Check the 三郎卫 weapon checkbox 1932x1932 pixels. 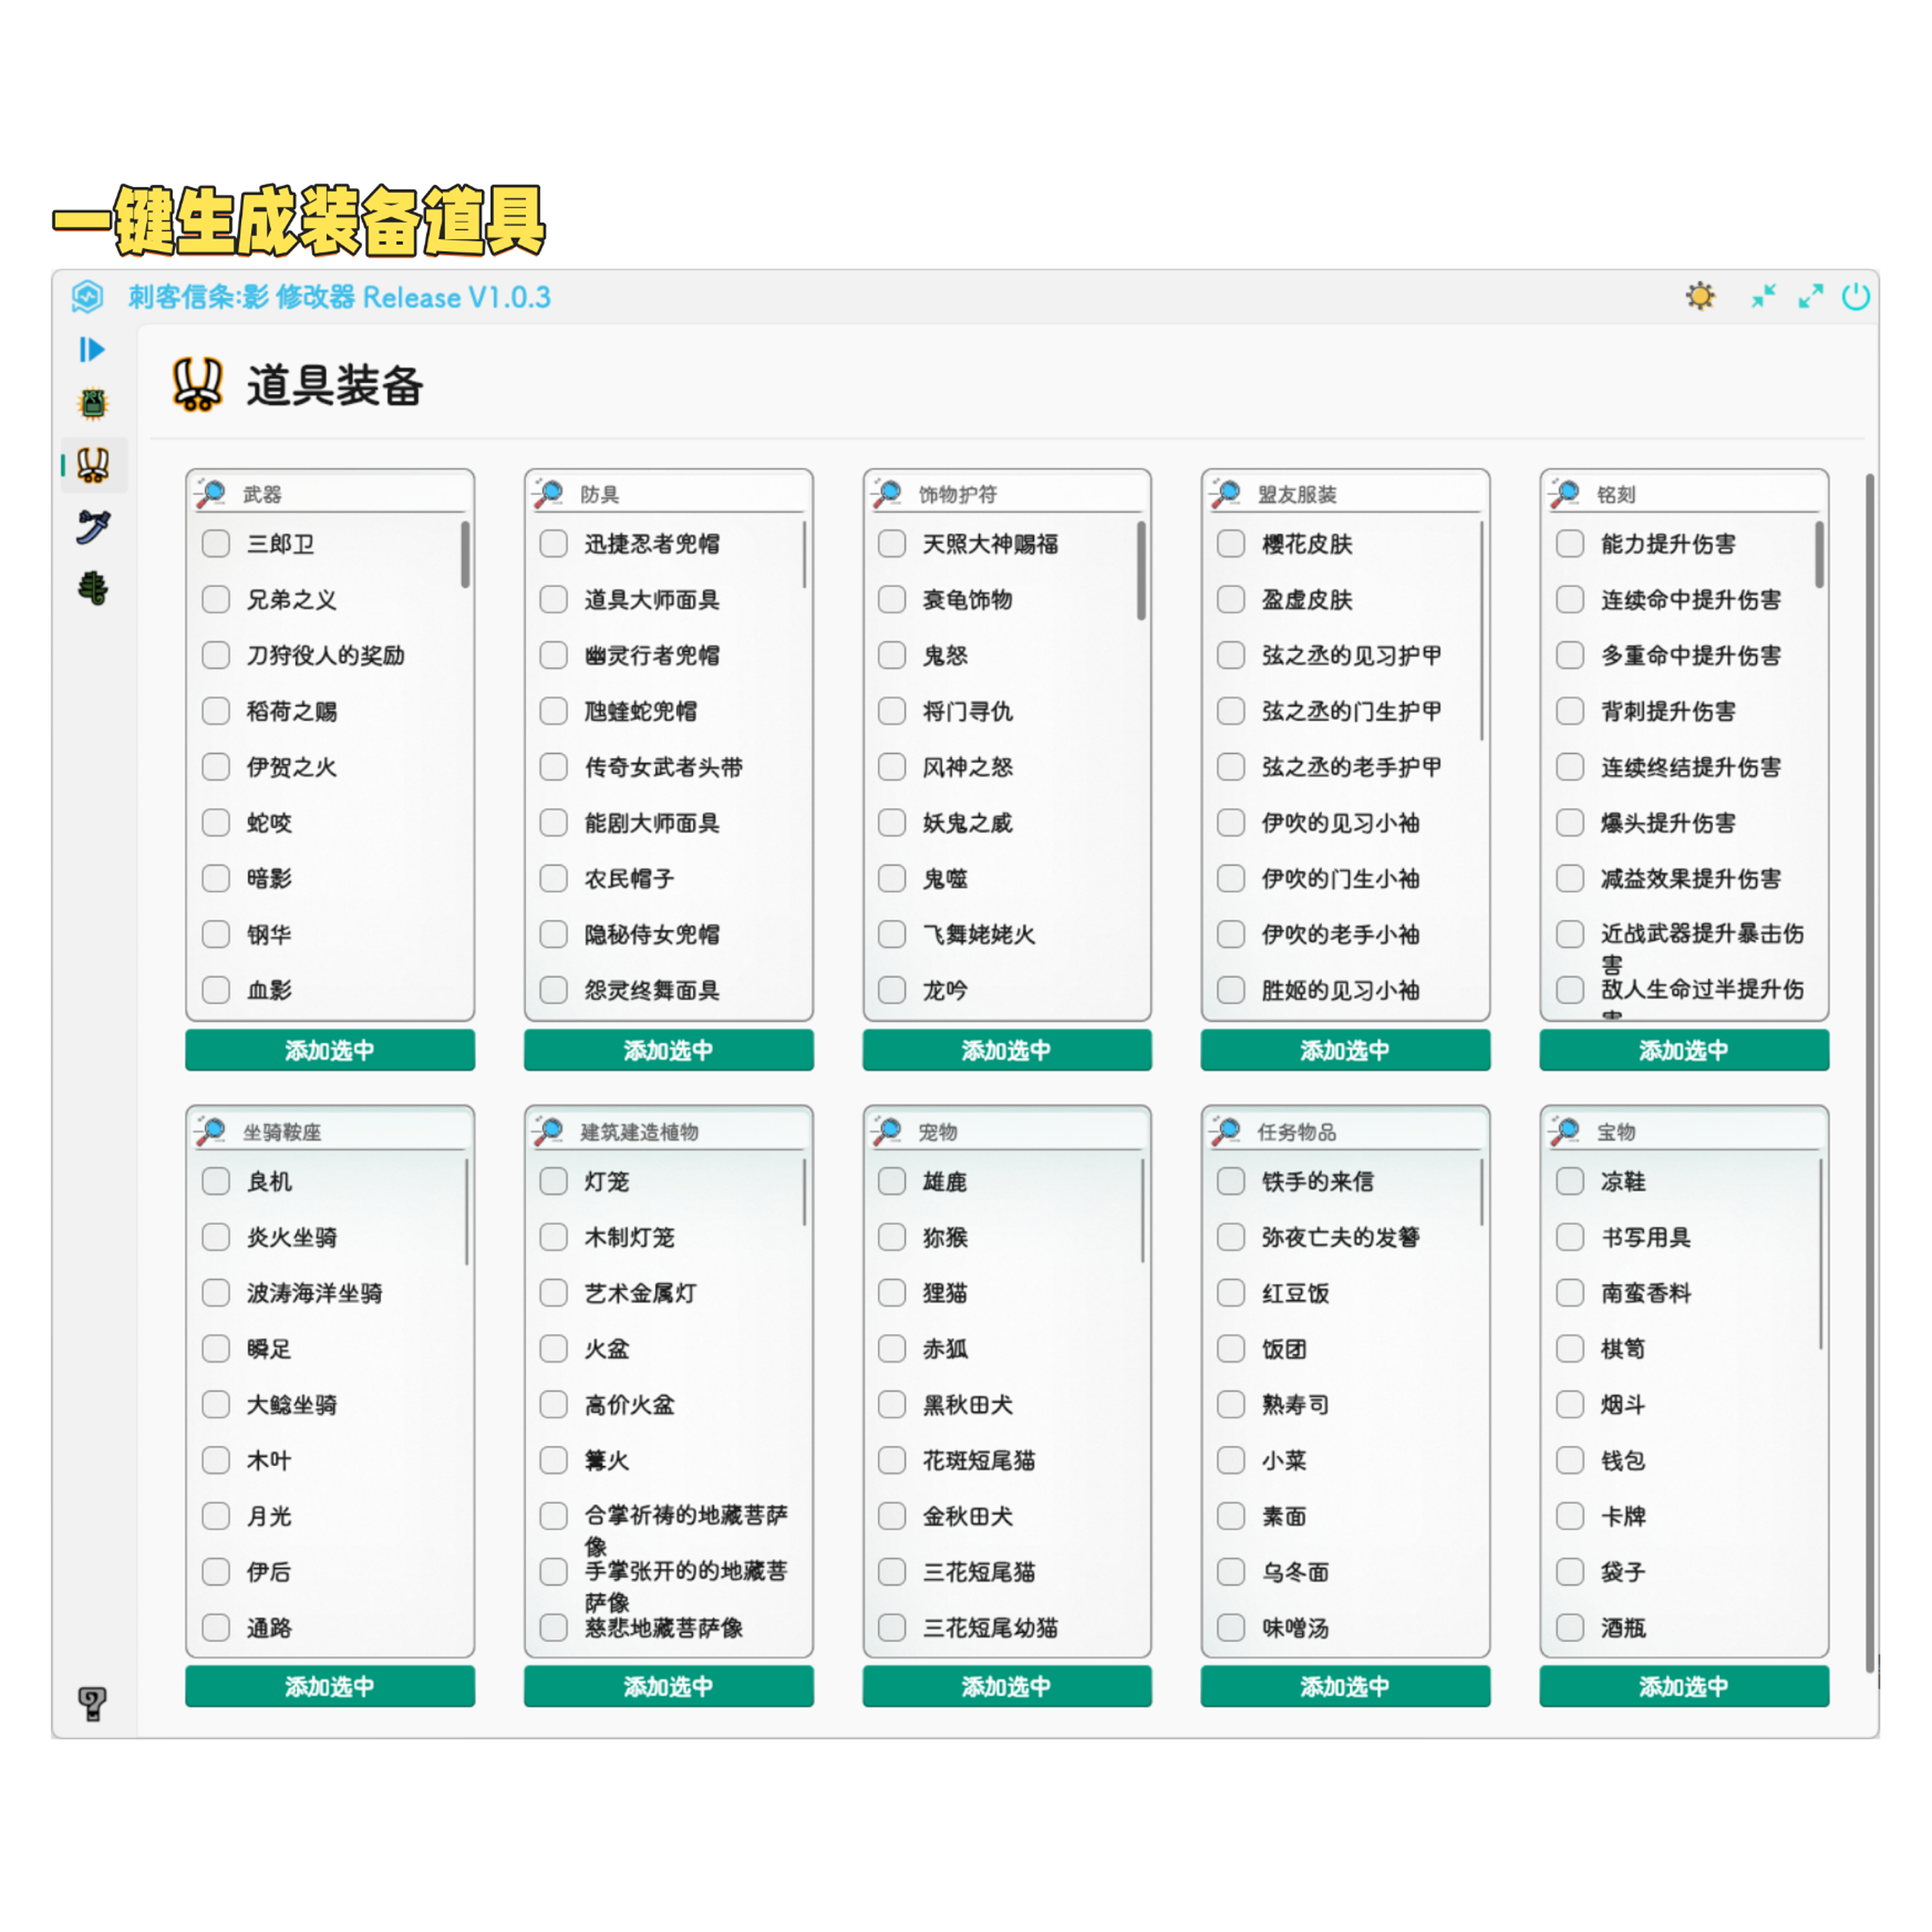(216, 543)
